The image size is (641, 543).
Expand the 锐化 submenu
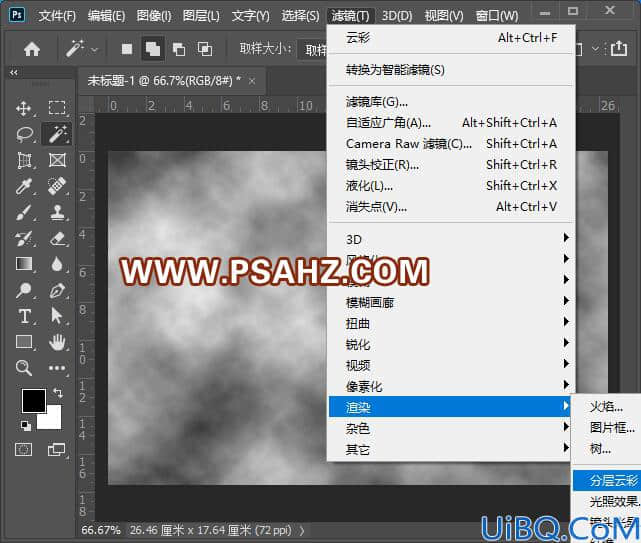click(450, 344)
